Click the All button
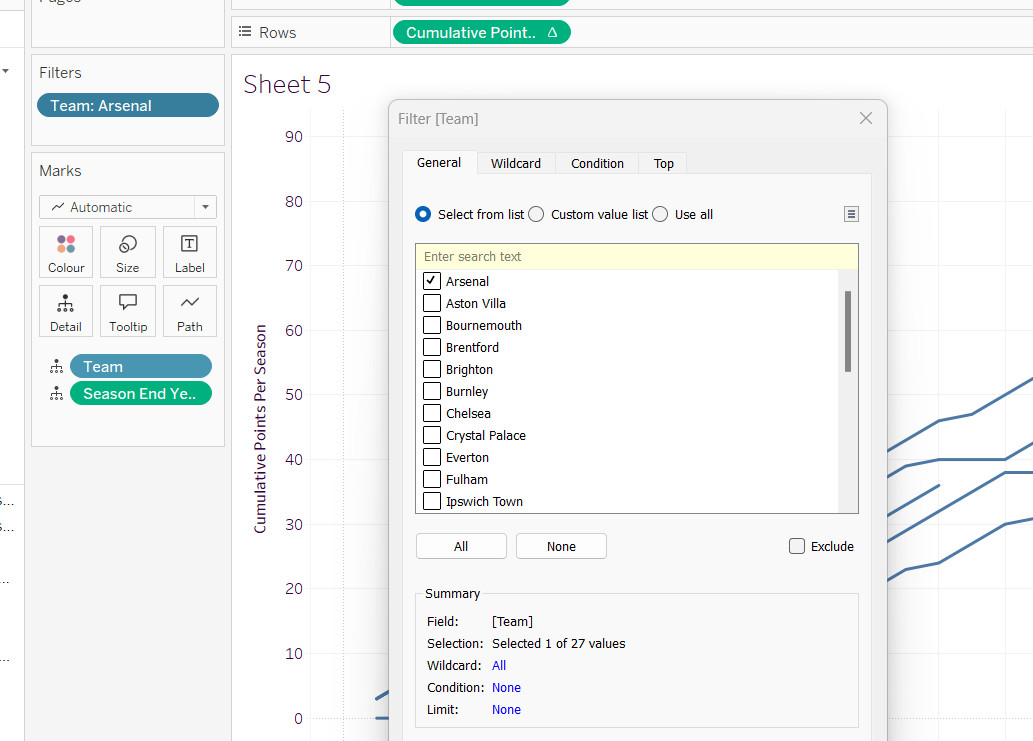Image resolution: width=1033 pixels, height=741 pixels. (x=461, y=546)
